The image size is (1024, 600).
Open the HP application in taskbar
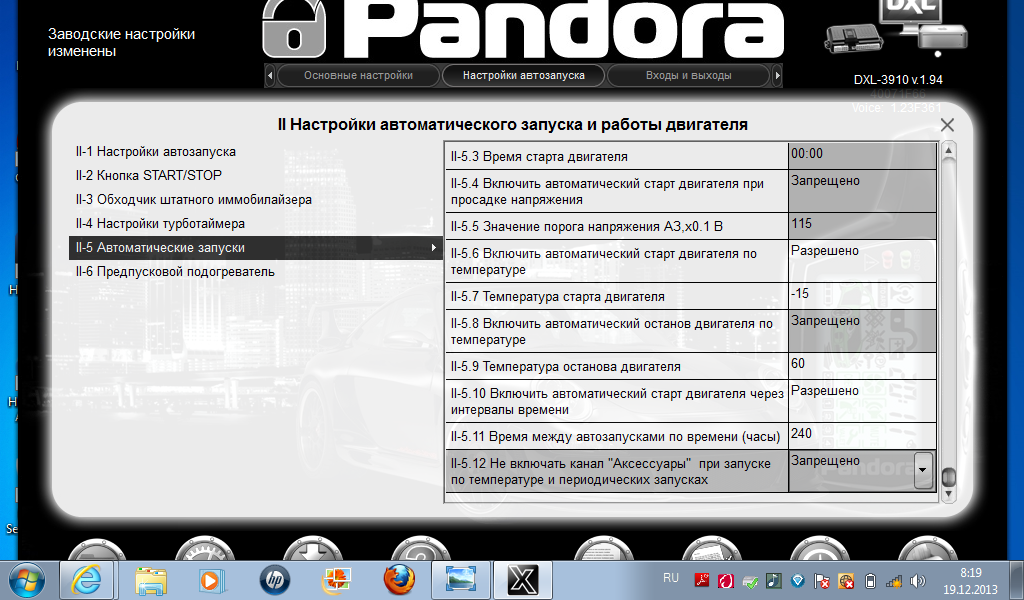[273, 579]
